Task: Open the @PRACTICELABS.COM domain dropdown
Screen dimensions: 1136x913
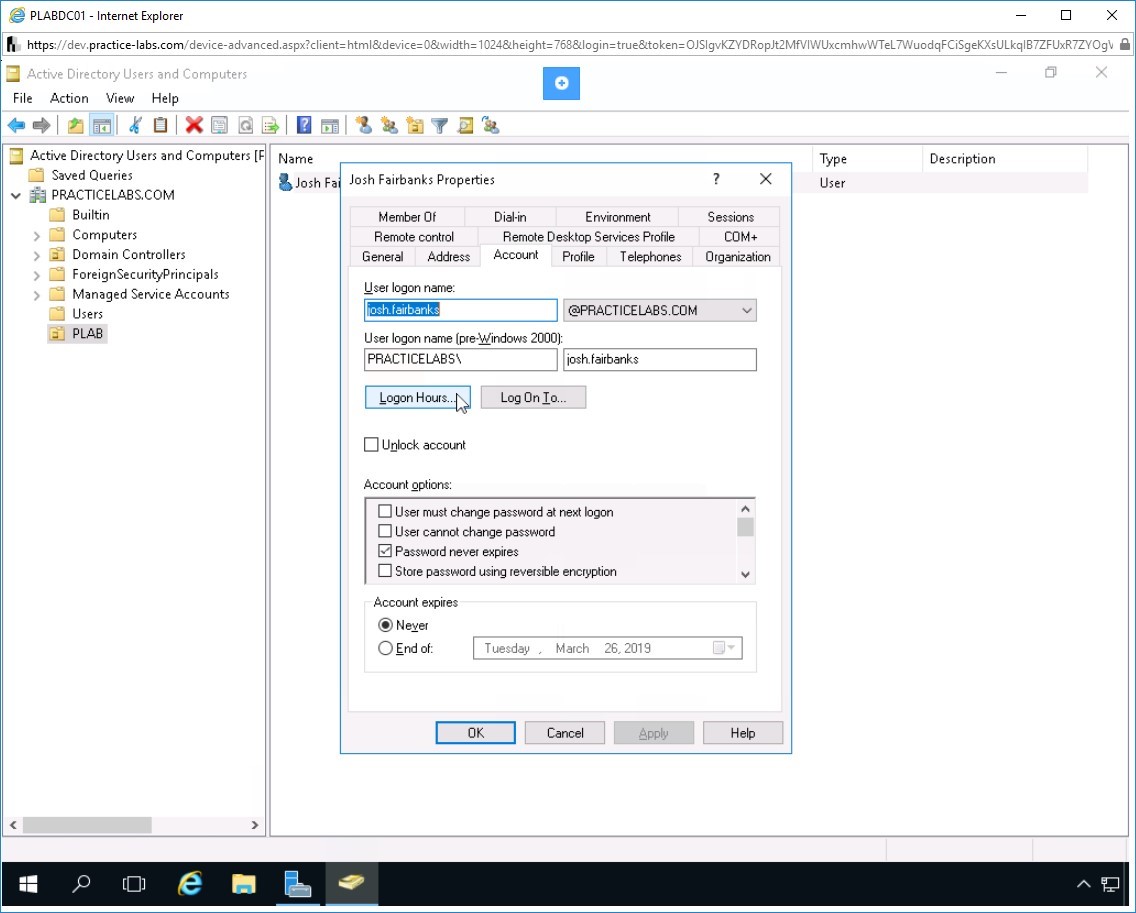Action: (x=746, y=310)
